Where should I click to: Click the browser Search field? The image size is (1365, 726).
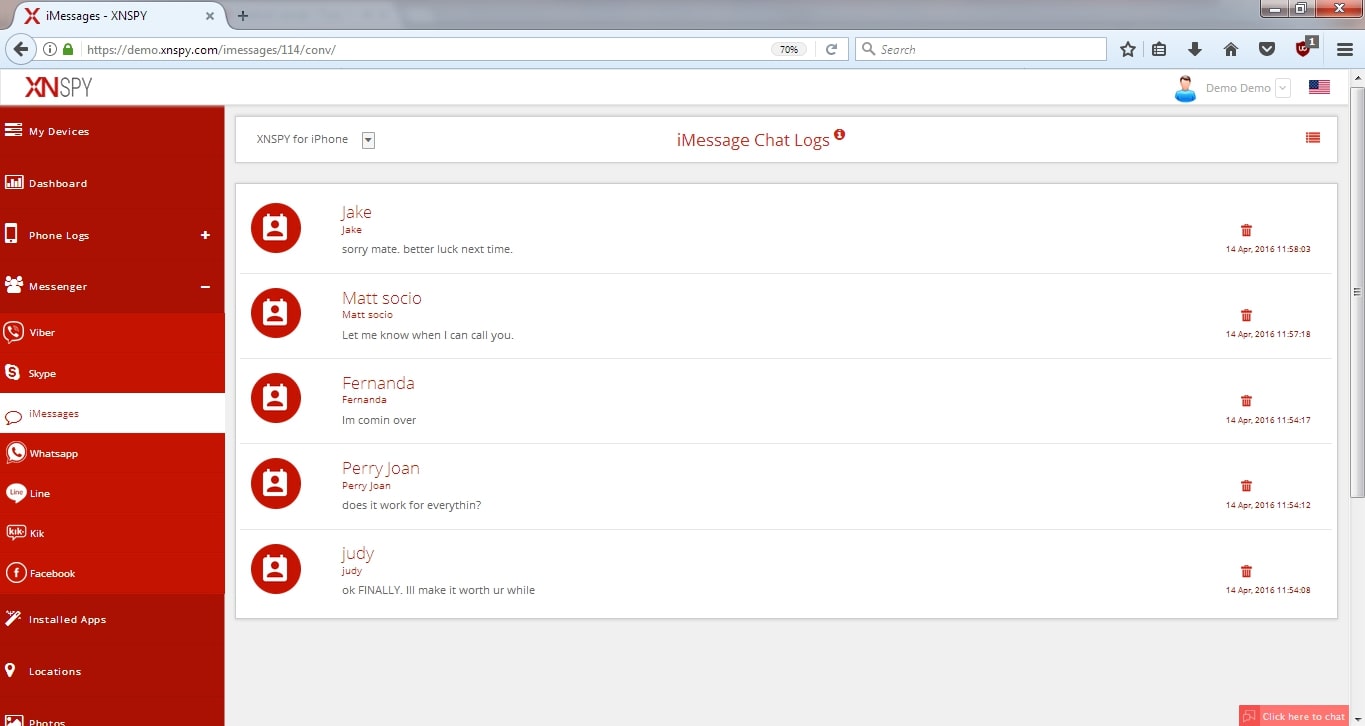tap(980, 49)
